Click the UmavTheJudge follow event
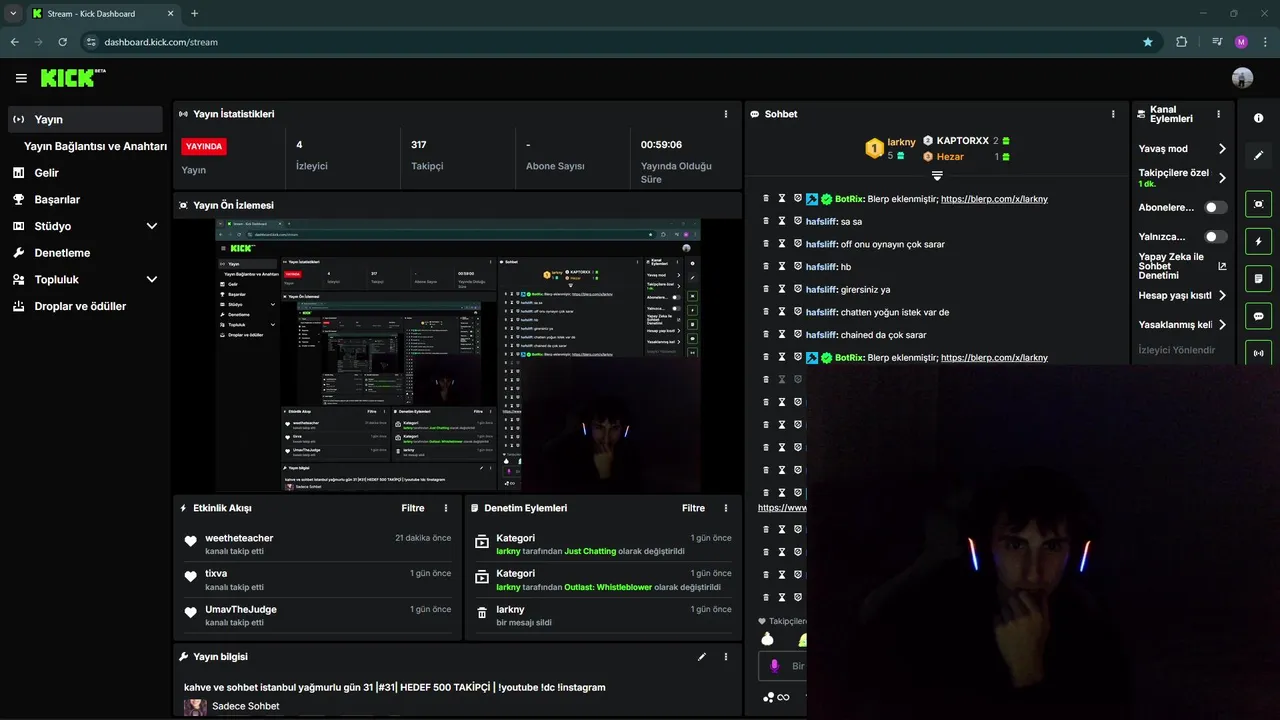 click(x=318, y=615)
